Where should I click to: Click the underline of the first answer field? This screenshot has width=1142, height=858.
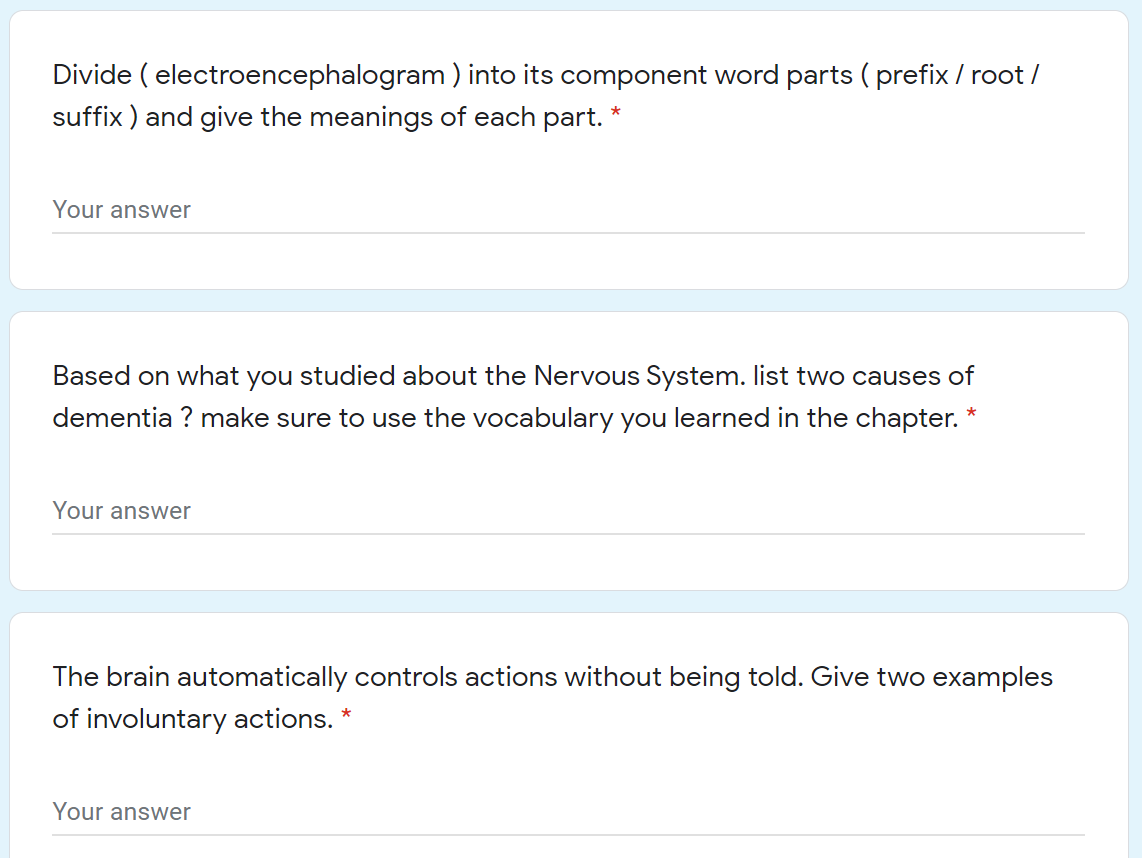click(570, 231)
